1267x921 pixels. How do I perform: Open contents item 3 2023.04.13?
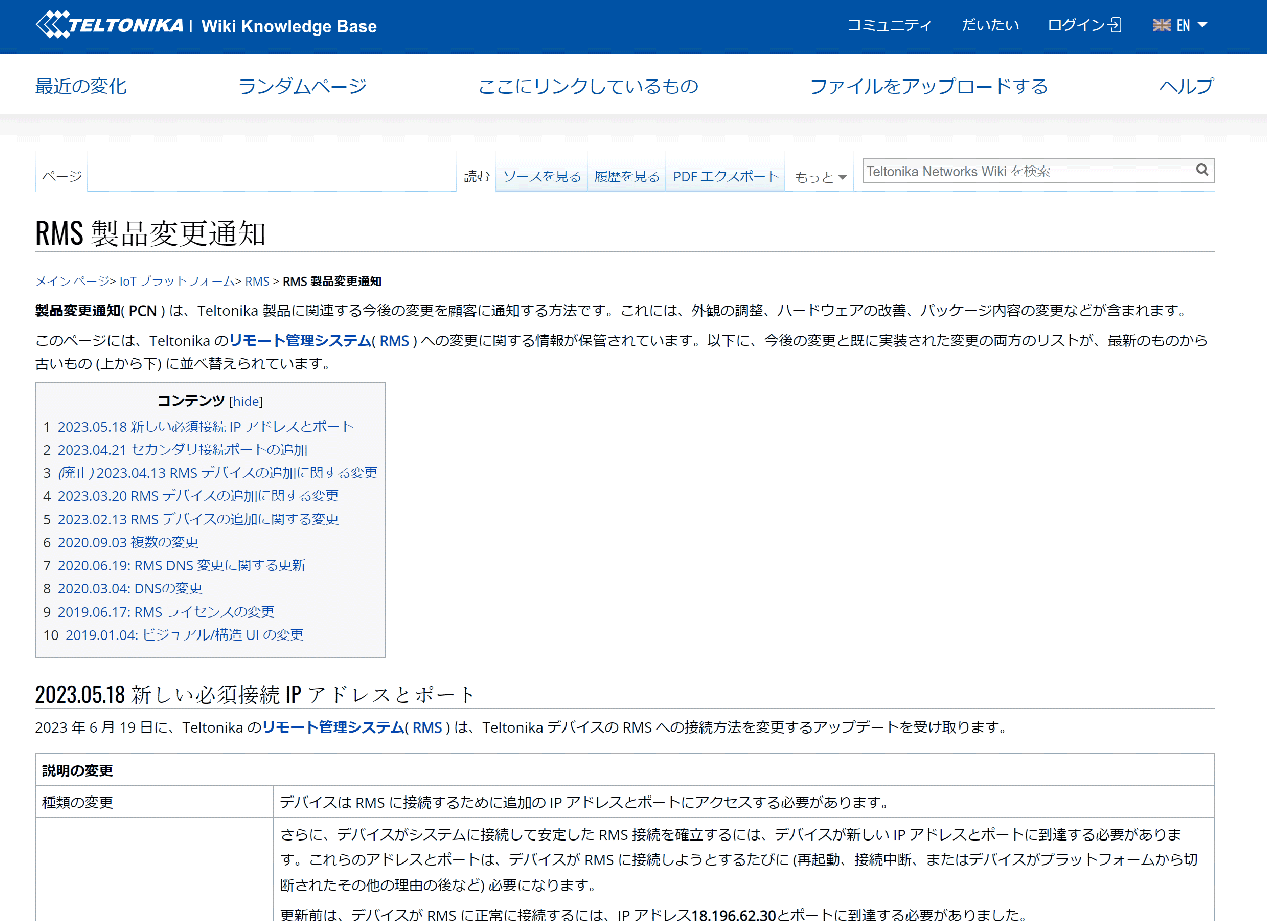(217, 472)
